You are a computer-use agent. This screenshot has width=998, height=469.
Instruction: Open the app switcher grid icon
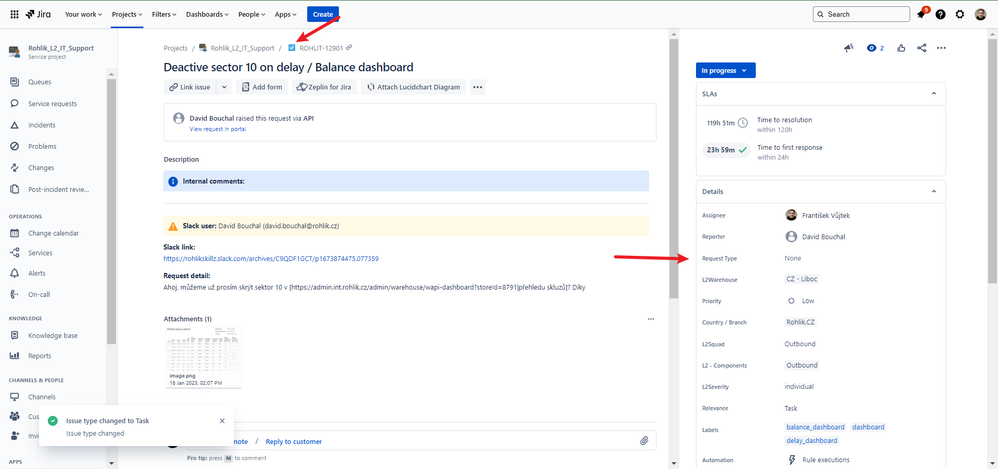[x=15, y=14]
